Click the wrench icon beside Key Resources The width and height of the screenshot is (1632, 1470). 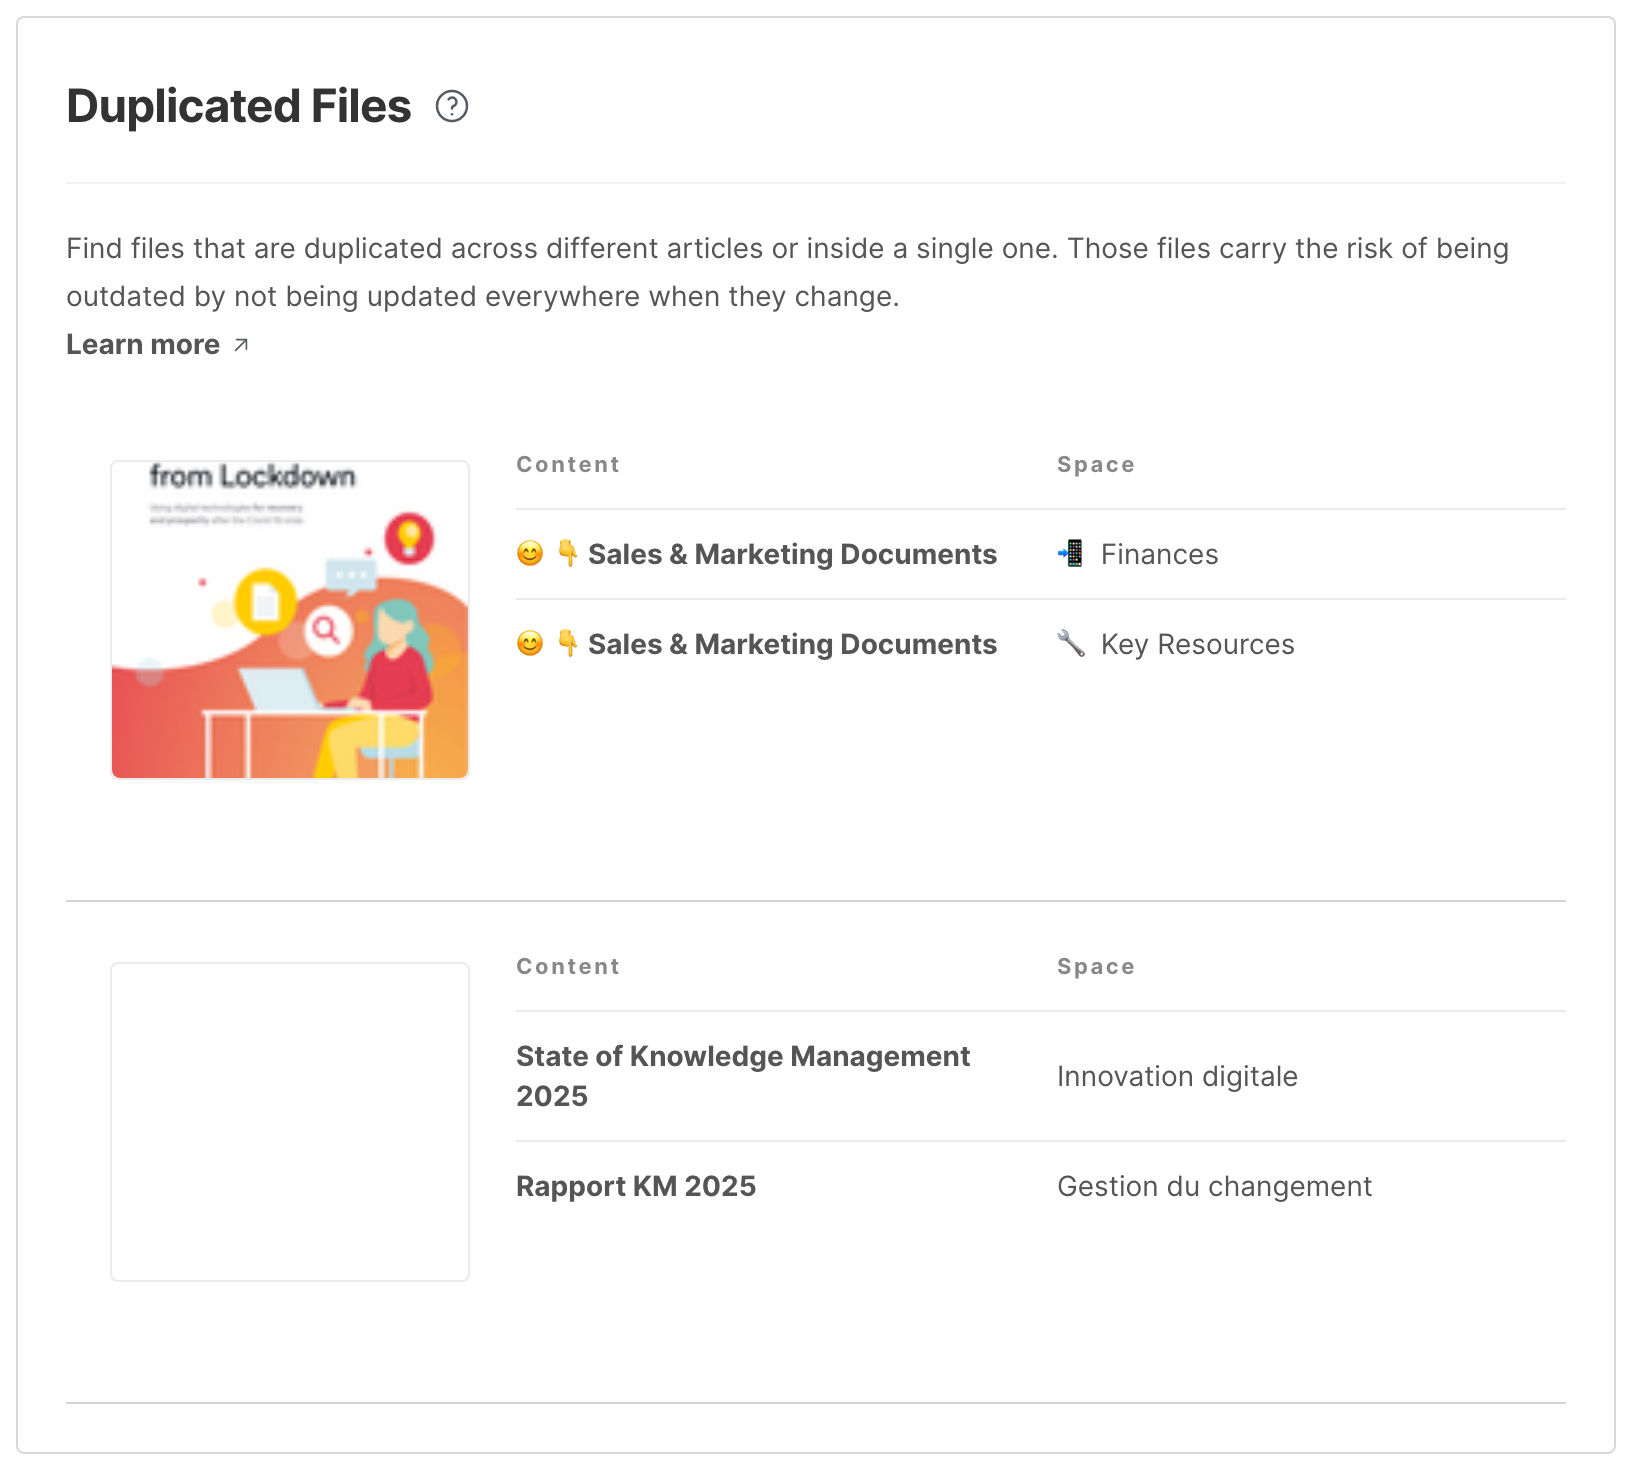click(1071, 643)
